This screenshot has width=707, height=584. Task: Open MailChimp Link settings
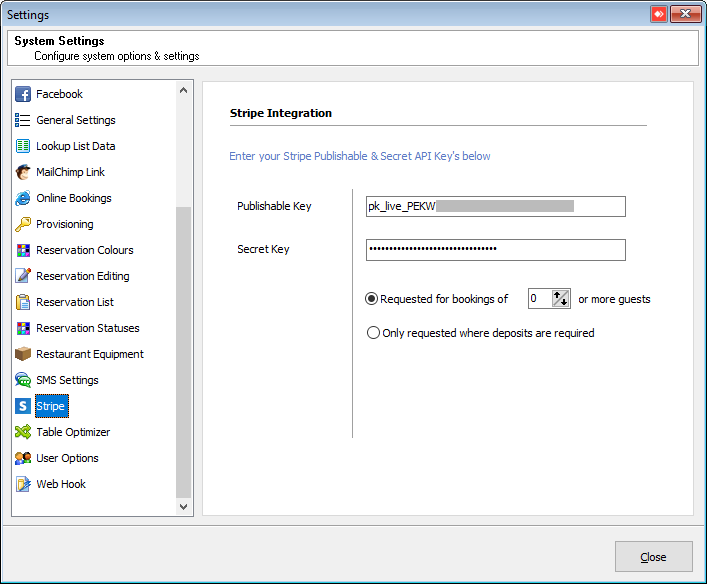[x=70, y=172]
